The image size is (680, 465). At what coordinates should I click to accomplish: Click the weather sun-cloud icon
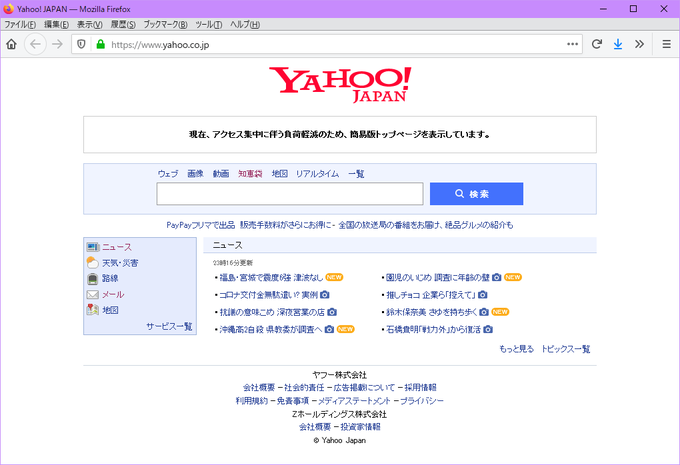click(x=92, y=262)
